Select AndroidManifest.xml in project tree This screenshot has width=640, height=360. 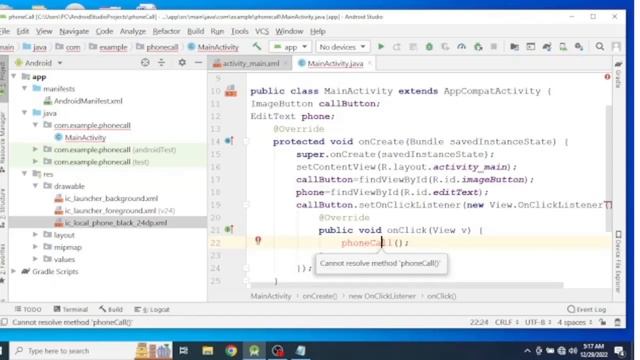(88, 101)
